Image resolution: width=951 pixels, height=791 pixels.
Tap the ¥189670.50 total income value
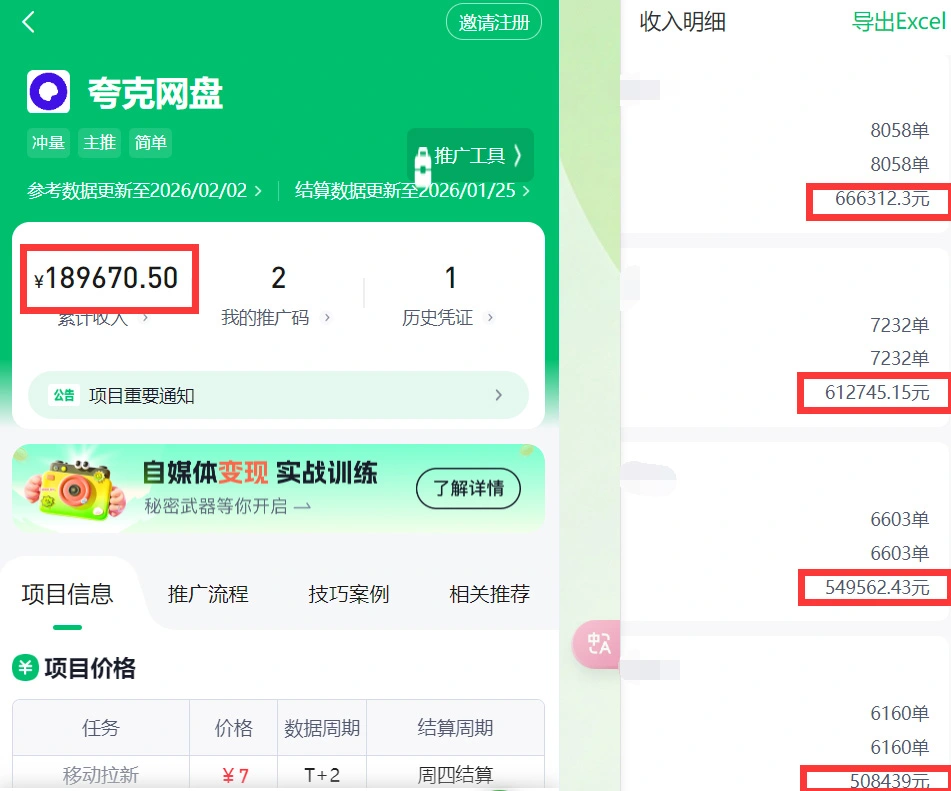pyautogui.click(x=107, y=278)
